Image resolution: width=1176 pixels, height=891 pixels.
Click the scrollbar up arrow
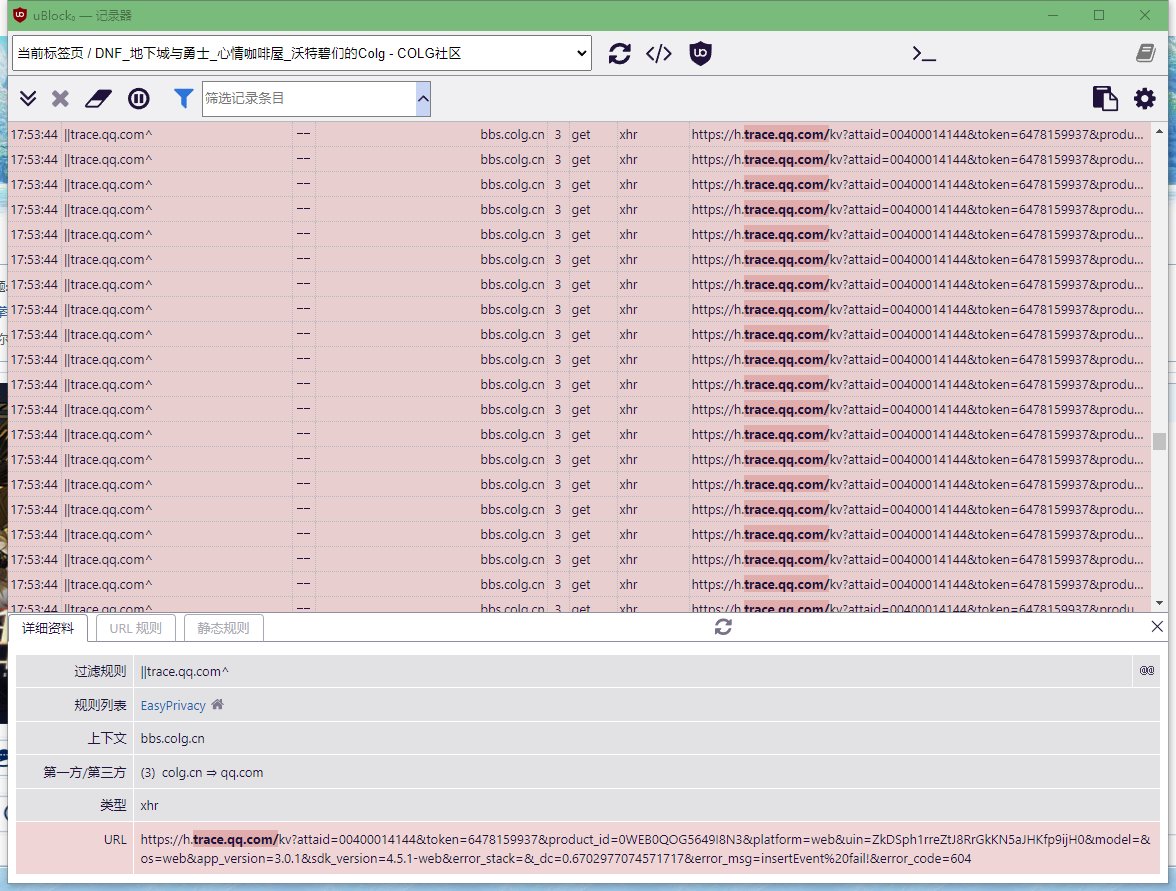tap(1160, 131)
